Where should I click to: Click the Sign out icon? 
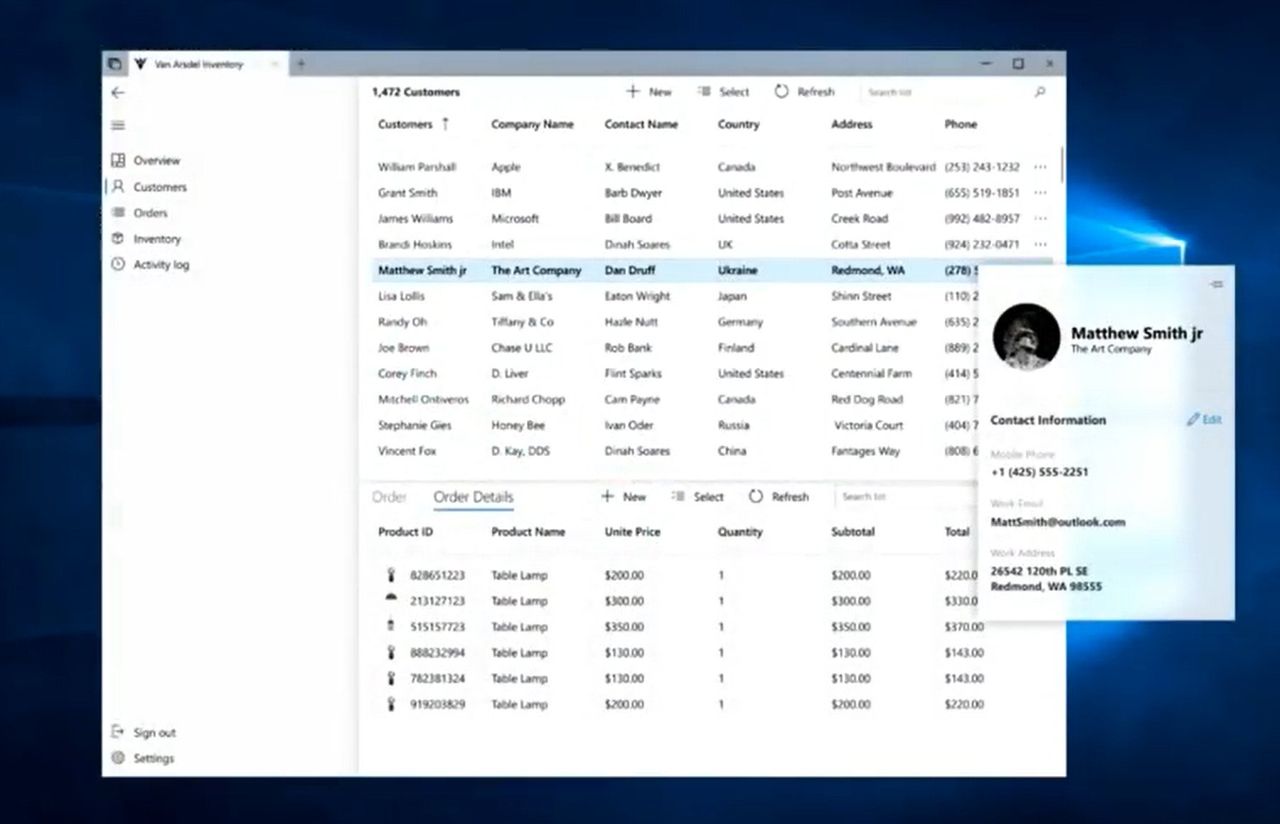point(118,732)
